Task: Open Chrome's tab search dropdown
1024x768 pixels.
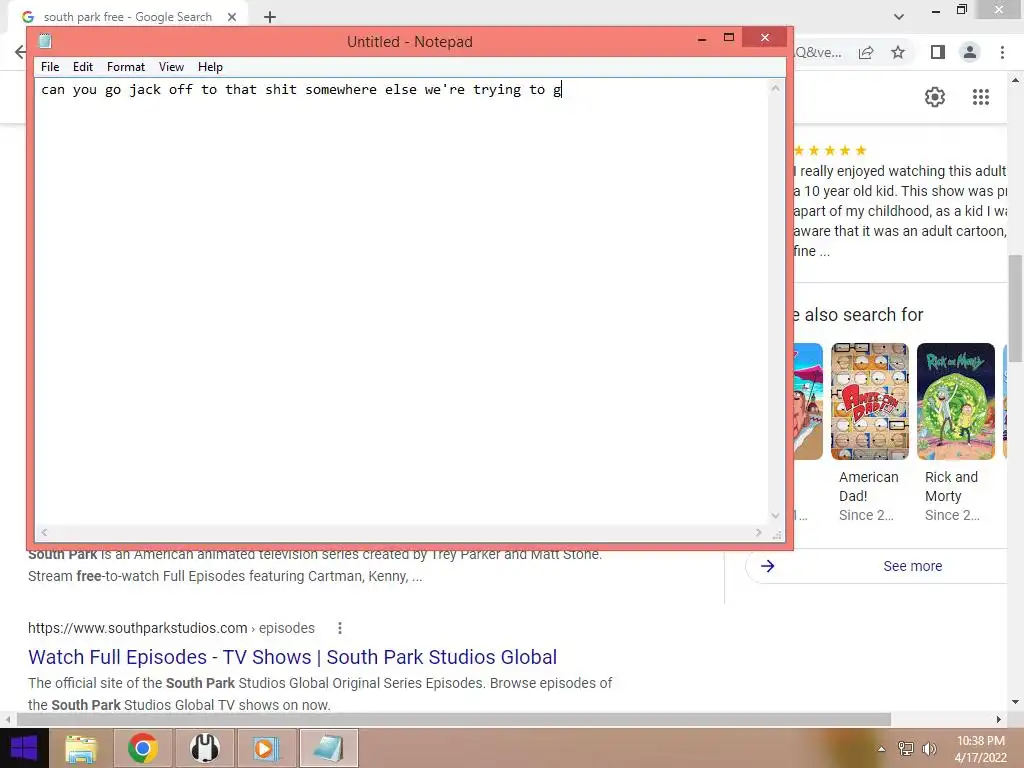Action: pos(899,17)
